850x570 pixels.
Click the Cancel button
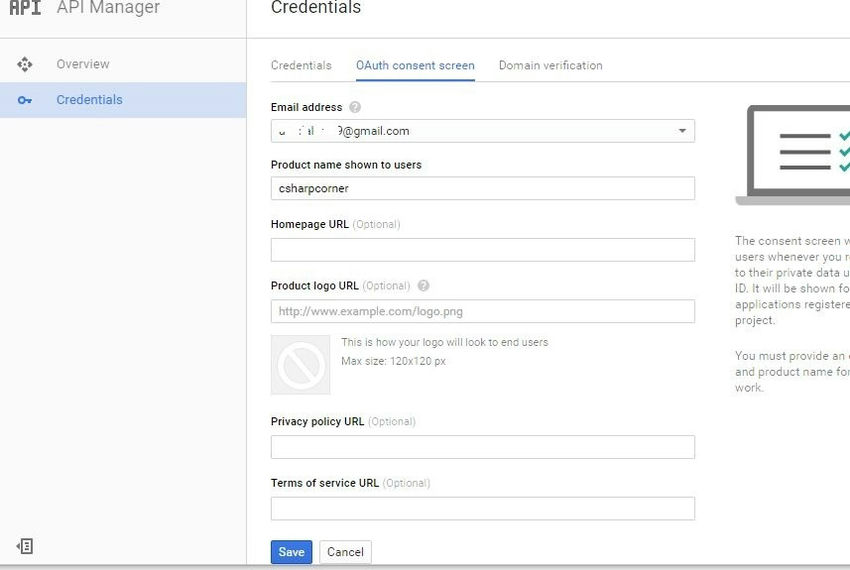(345, 552)
